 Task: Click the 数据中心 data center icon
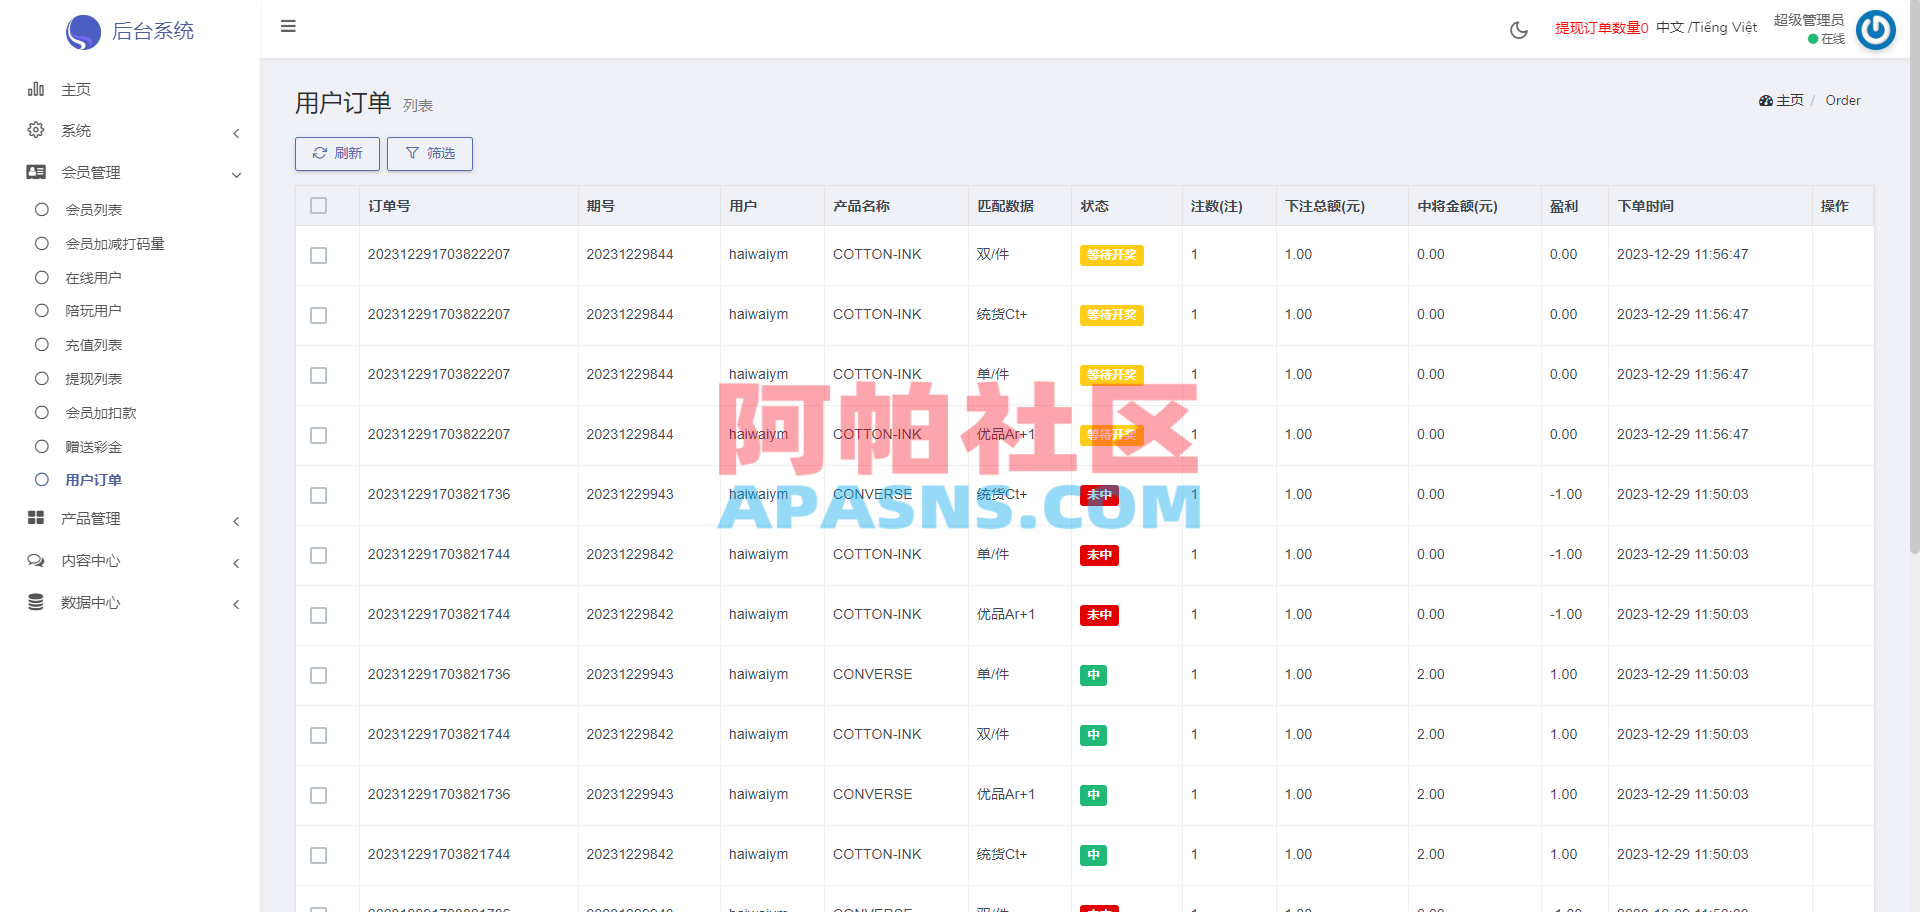35,602
